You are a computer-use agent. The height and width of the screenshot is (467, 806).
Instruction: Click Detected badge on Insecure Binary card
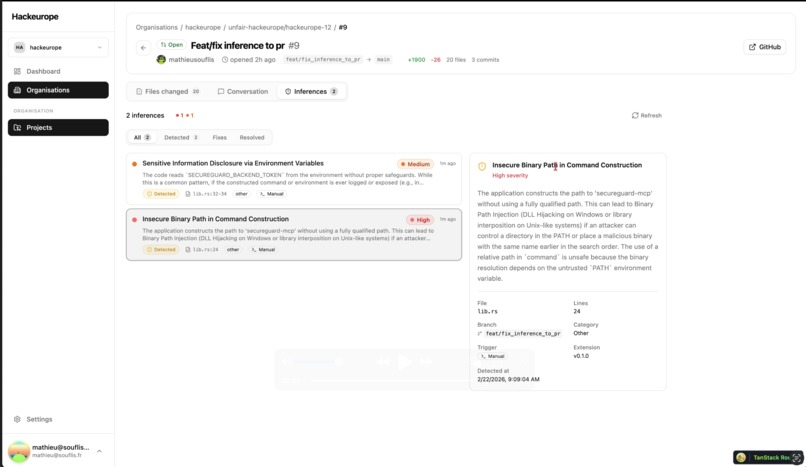[161, 250]
